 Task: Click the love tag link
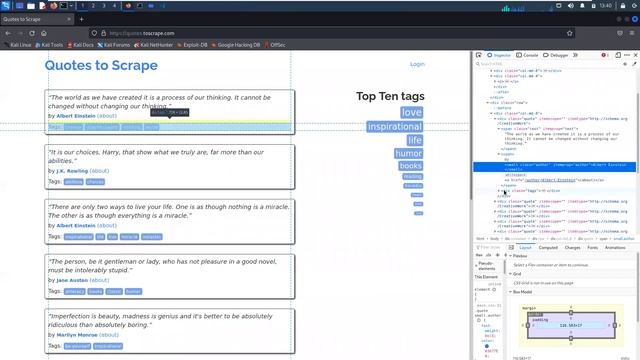coord(411,112)
